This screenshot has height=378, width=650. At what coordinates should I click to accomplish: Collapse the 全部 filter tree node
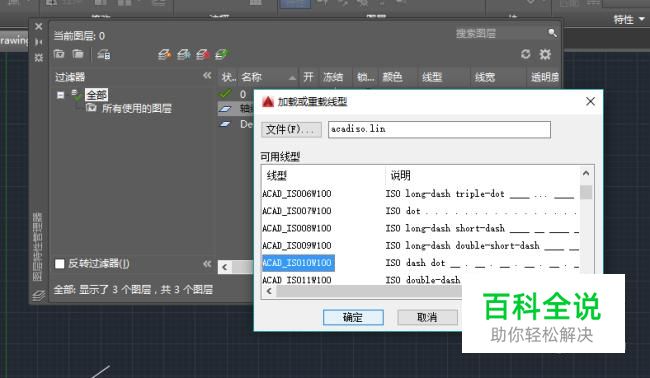61,95
